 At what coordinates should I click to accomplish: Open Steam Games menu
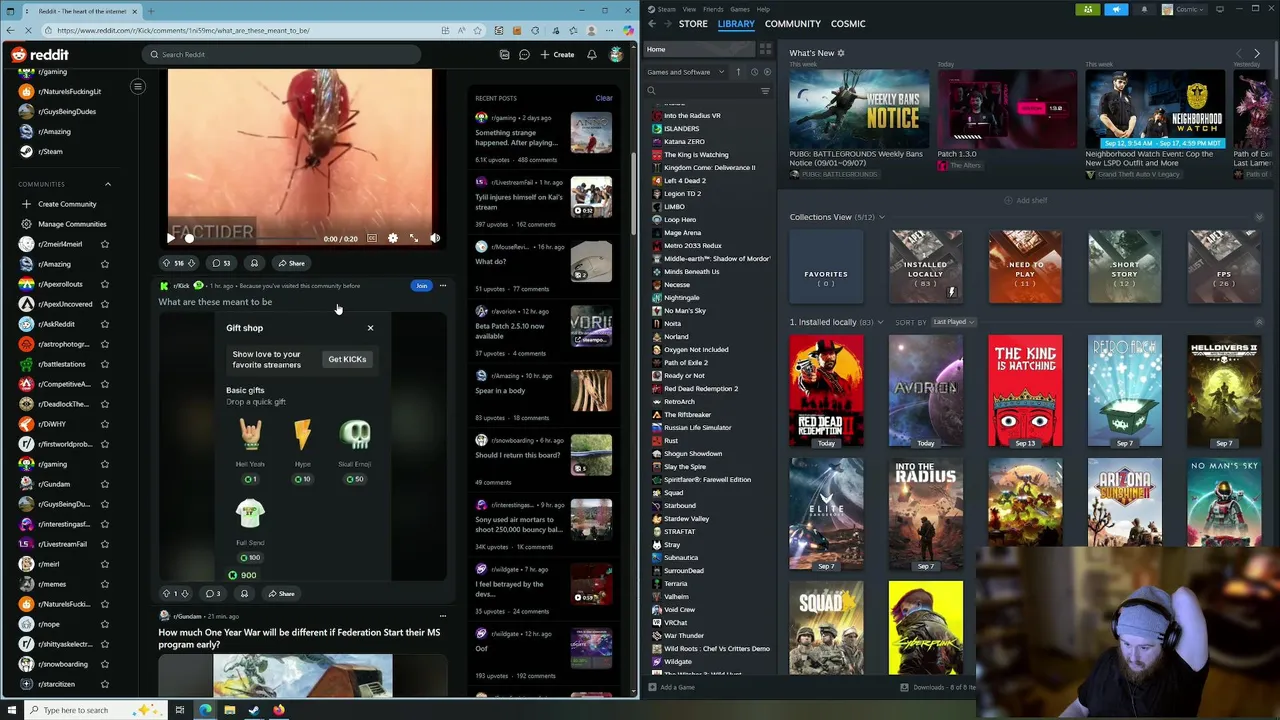point(740,9)
